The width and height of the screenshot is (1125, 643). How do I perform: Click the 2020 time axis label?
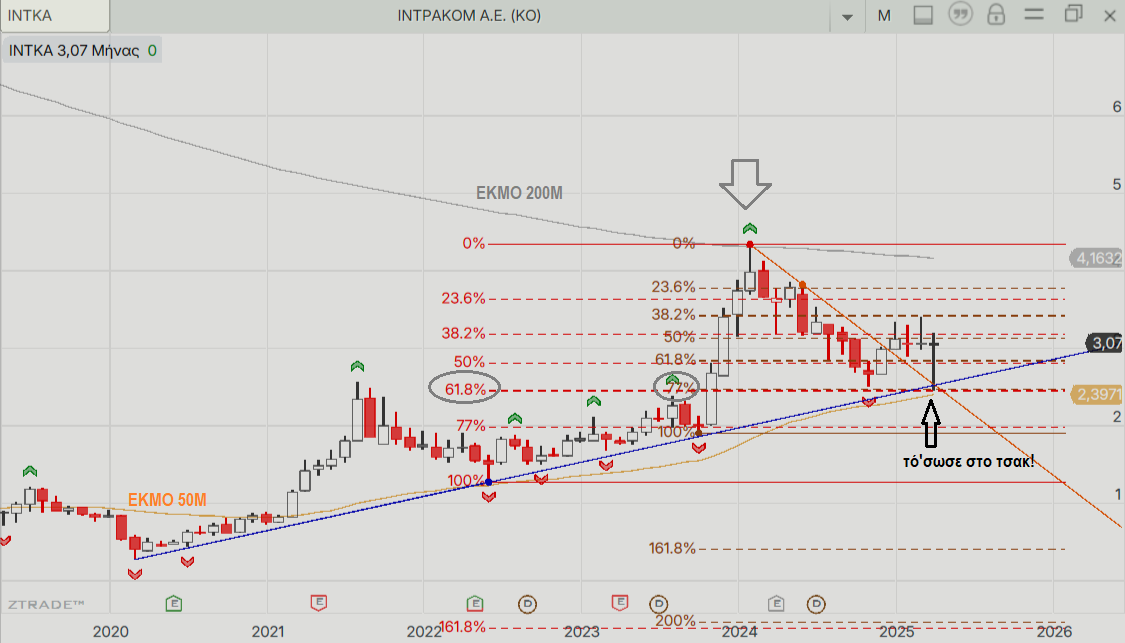(110, 632)
